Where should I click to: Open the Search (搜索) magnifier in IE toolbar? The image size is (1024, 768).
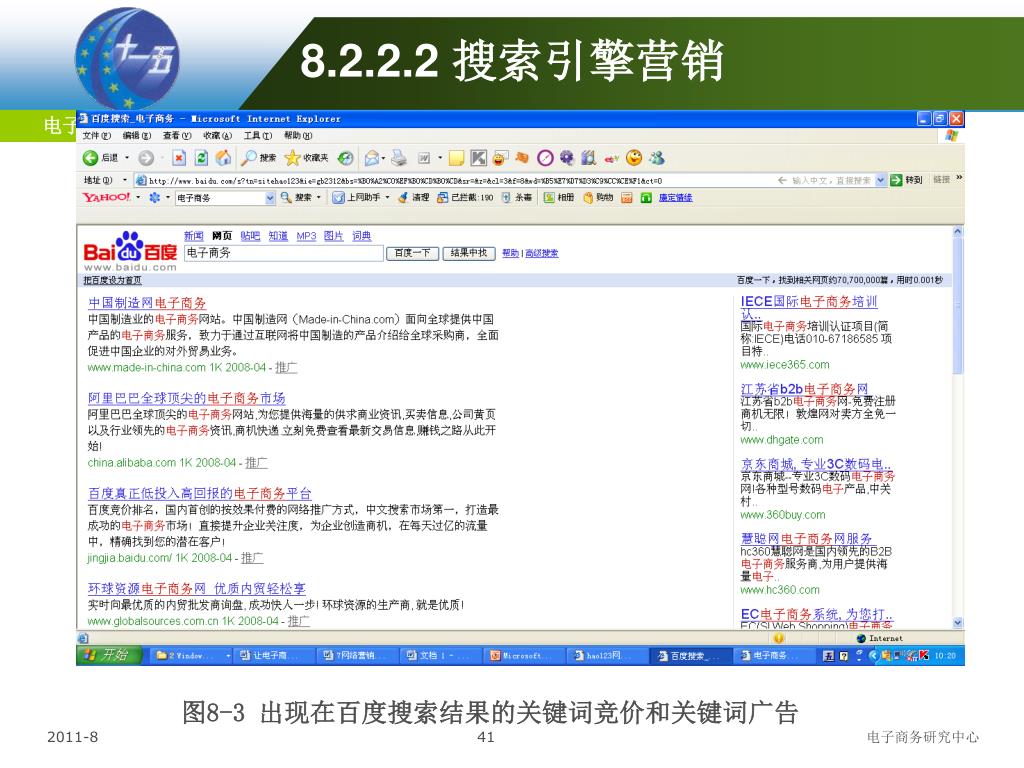tap(258, 158)
